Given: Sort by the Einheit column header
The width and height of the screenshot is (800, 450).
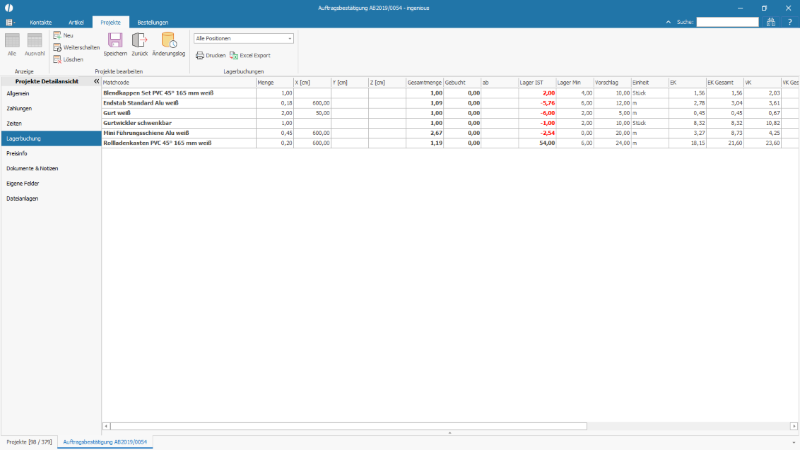Looking at the screenshot, I should click(x=650, y=82).
